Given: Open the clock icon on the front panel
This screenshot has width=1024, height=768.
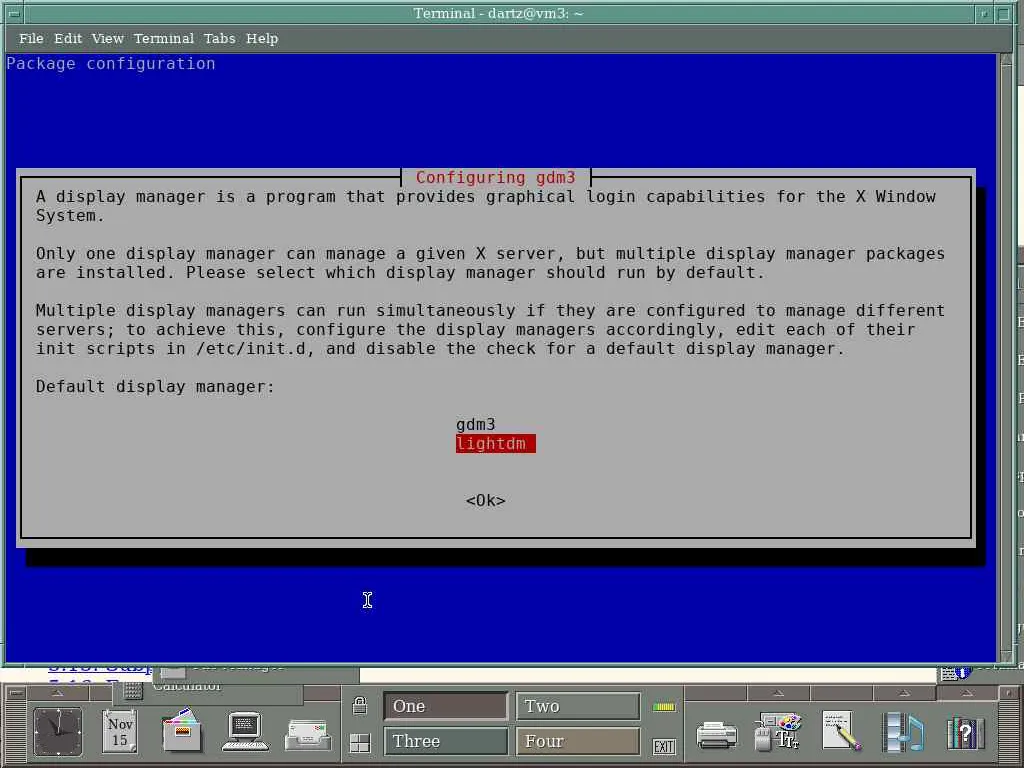Looking at the screenshot, I should 58,732.
